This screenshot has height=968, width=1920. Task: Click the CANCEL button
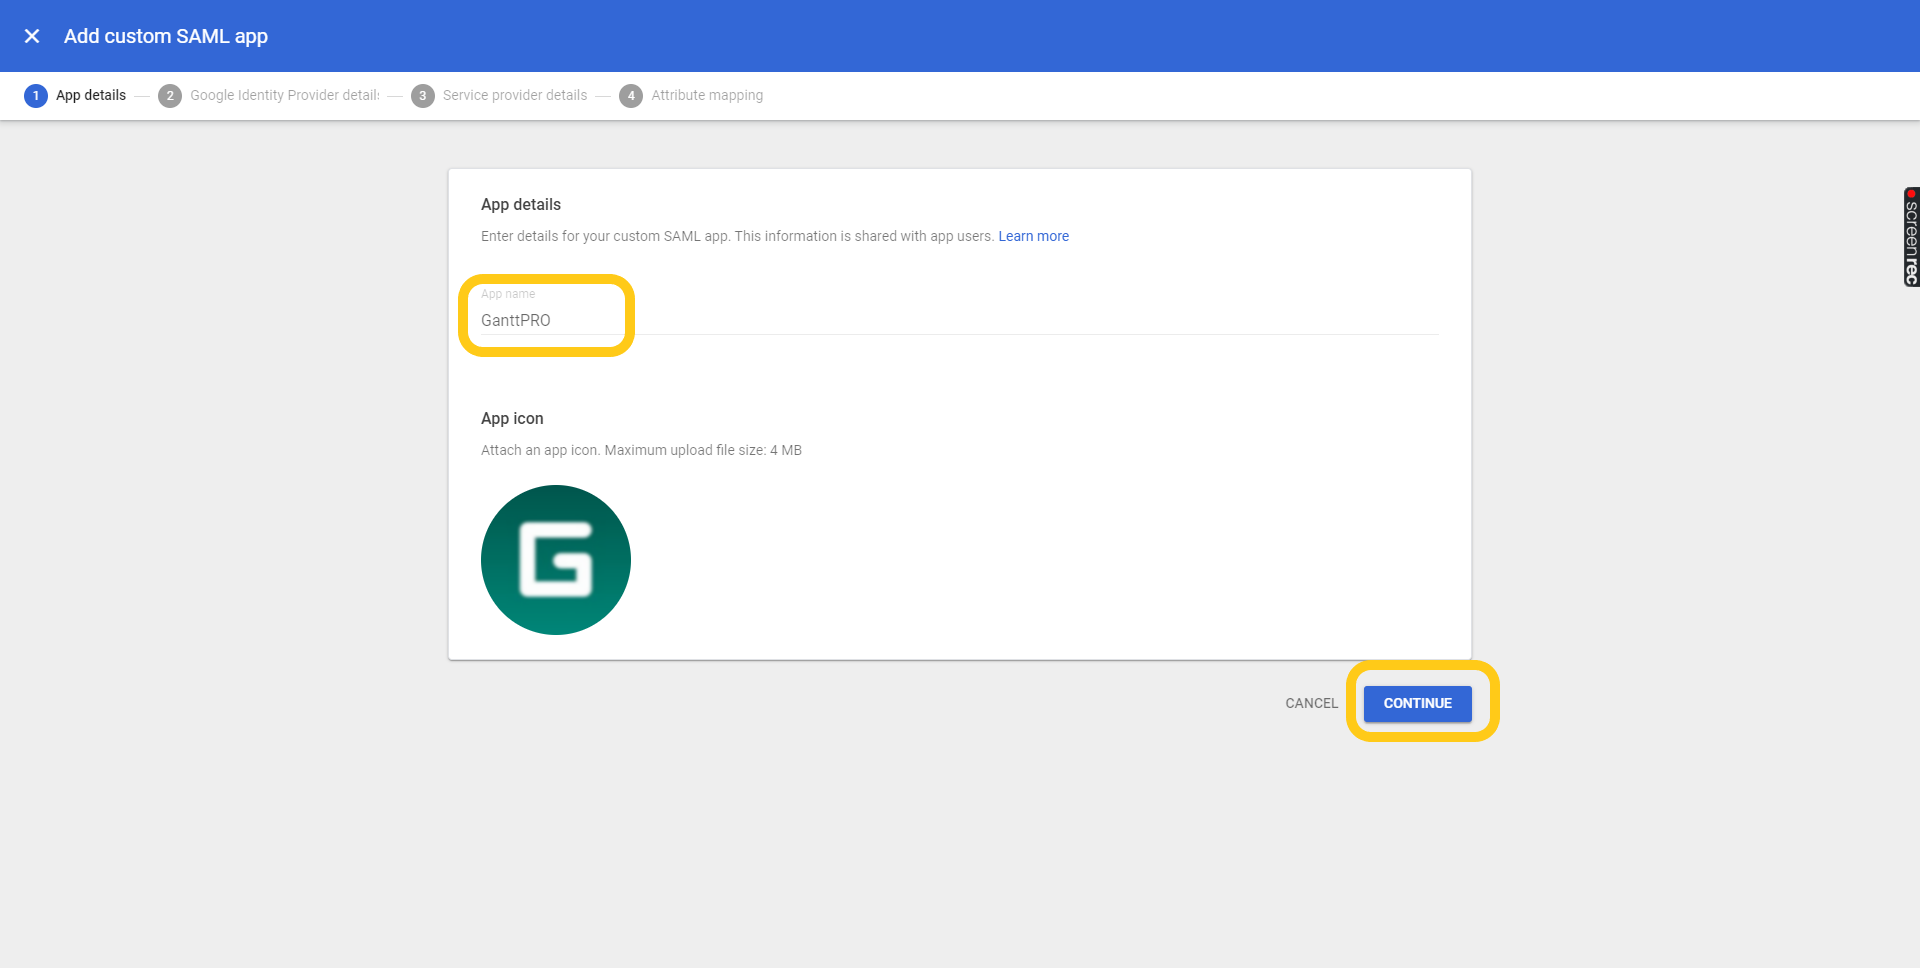[x=1311, y=703]
